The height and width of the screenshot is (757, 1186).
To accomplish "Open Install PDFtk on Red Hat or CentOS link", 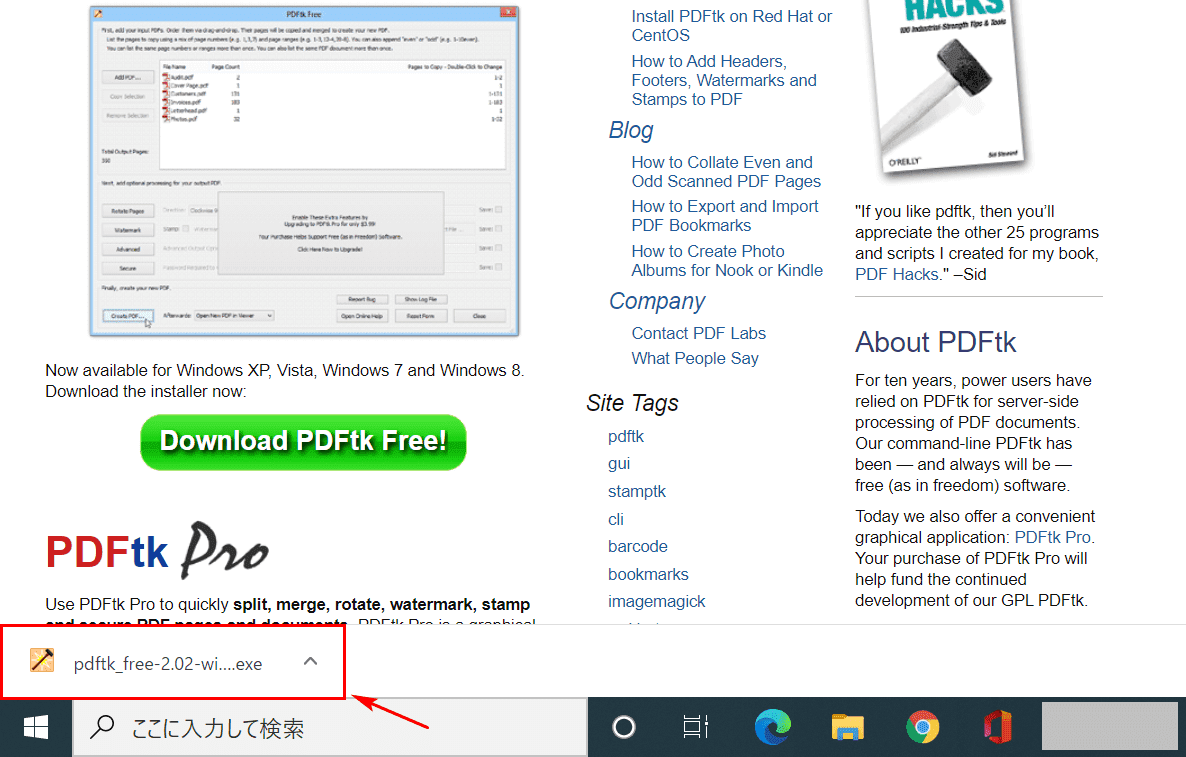I will click(731, 26).
